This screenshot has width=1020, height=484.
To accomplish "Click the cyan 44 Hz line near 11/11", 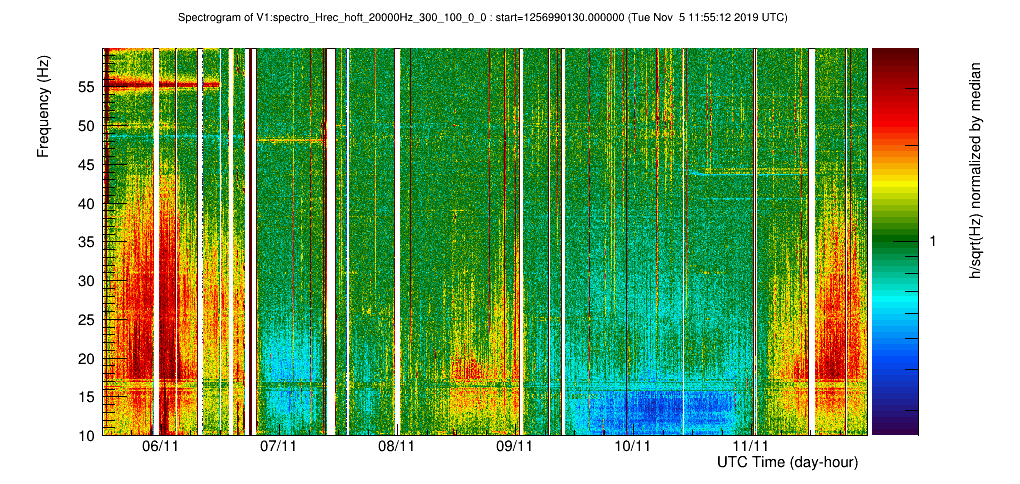I will coord(748,174).
